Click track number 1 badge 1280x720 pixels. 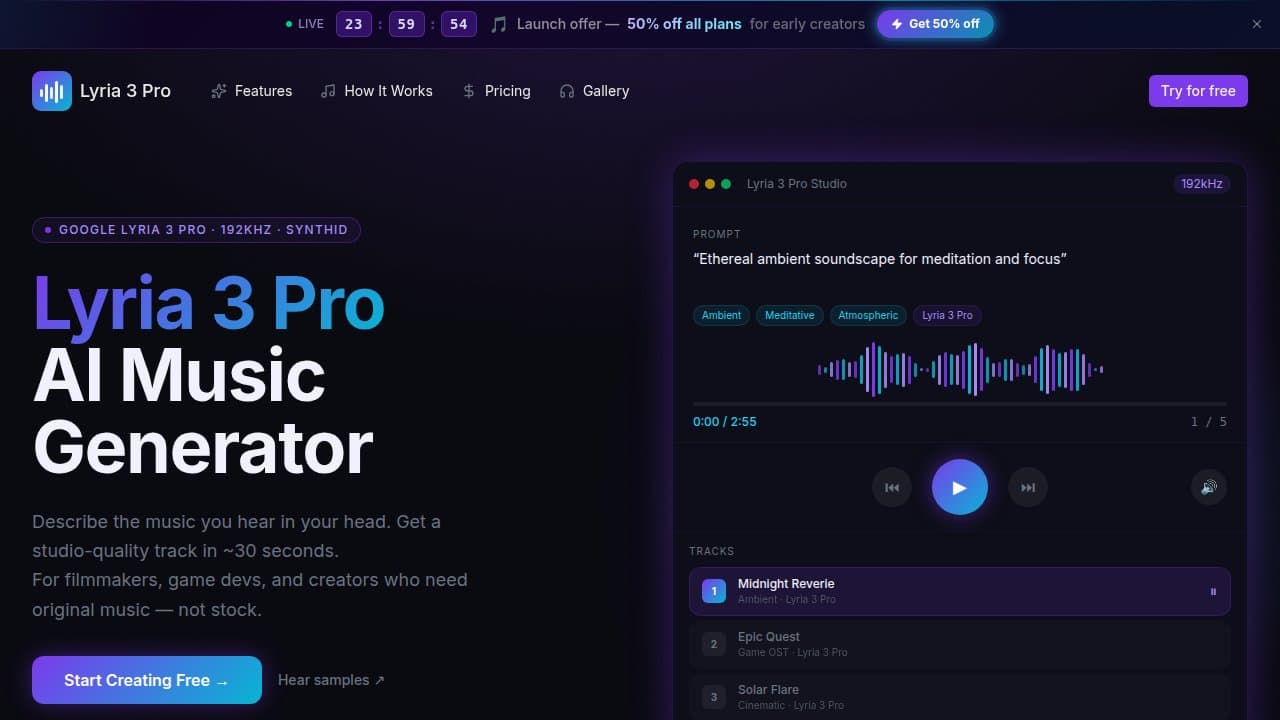[x=714, y=591]
